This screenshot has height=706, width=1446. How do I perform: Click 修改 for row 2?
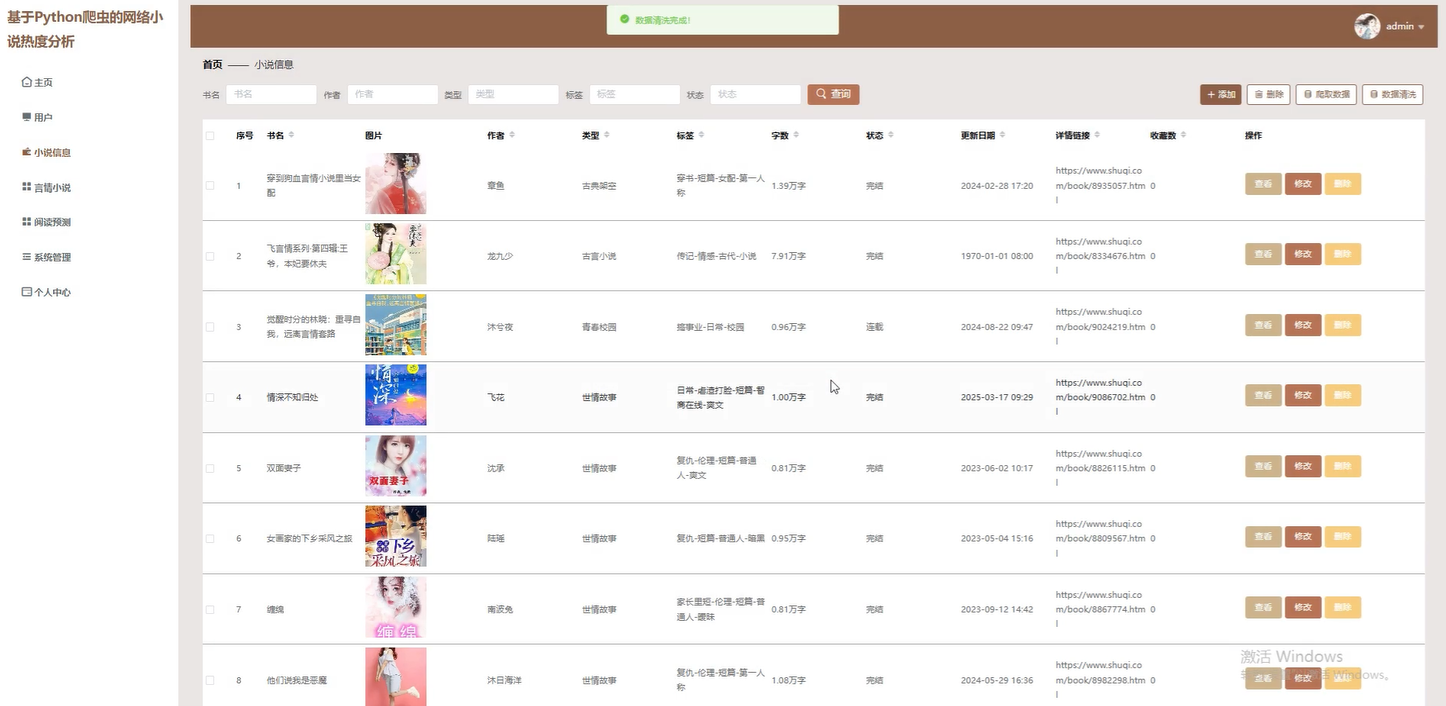tap(1303, 254)
